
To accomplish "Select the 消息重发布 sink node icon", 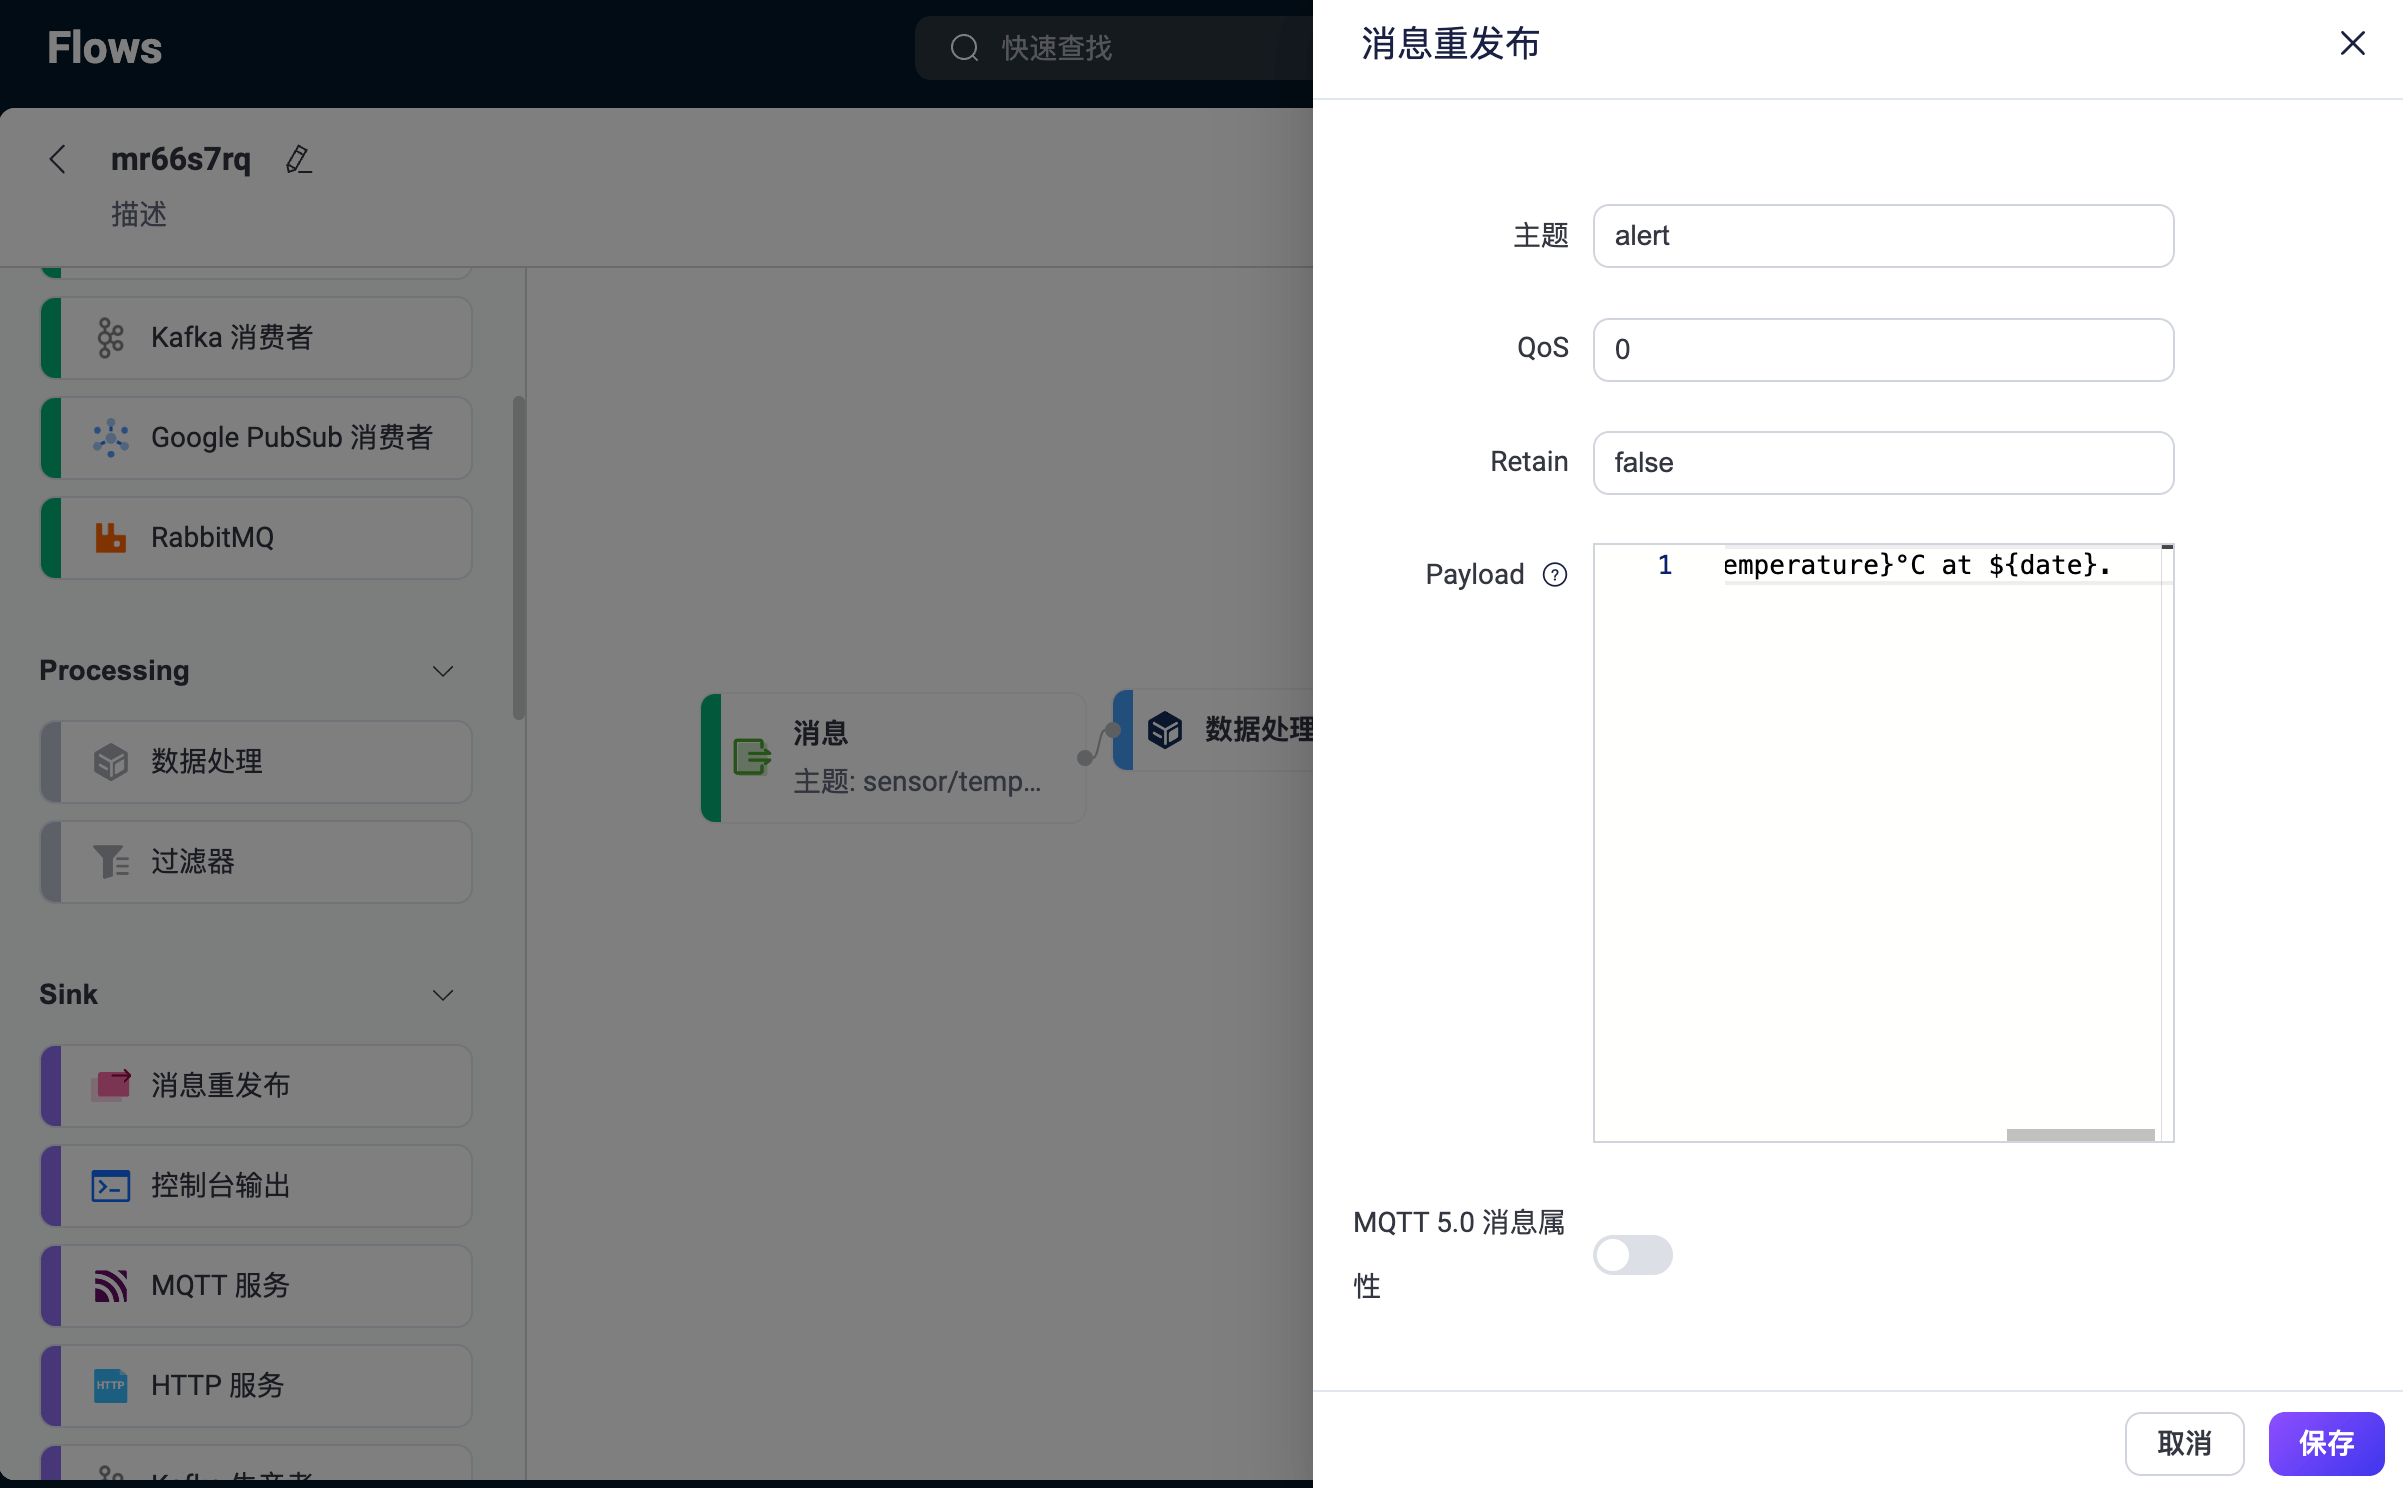I will pyautogui.click(x=113, y=1085).
